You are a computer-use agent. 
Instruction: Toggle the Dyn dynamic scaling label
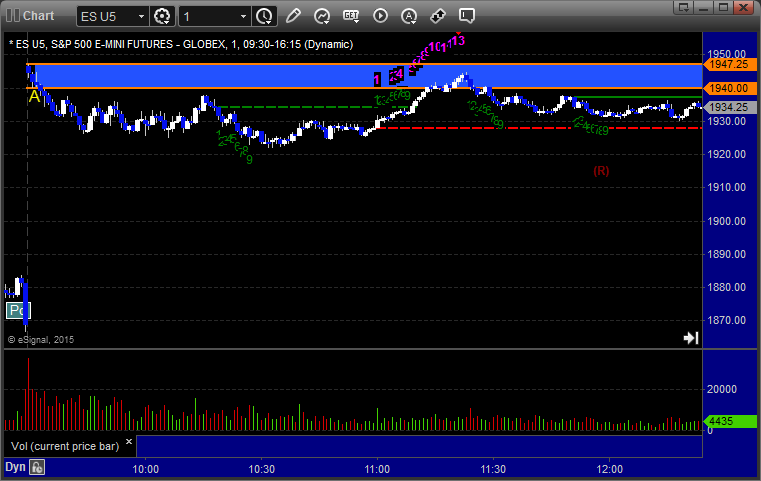tap(15, 467)
